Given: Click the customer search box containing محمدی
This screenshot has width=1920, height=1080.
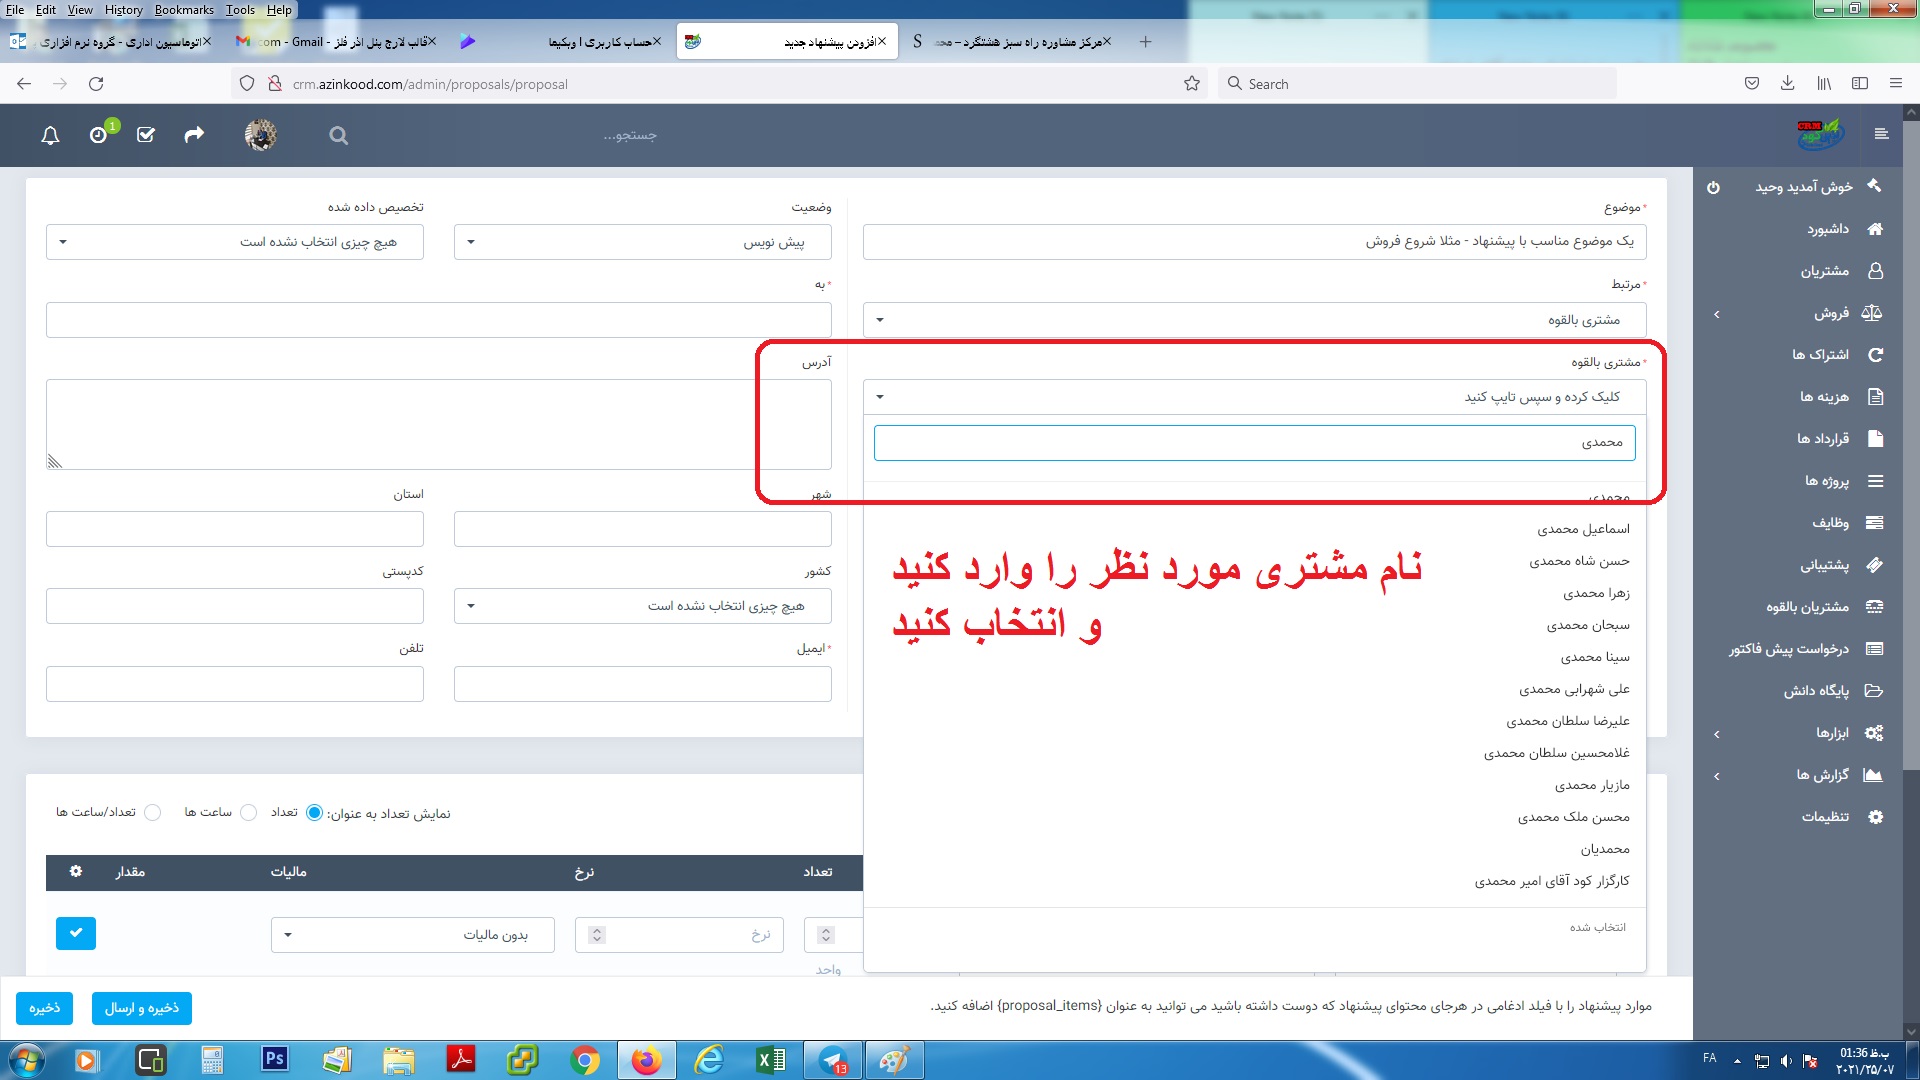Looking at the screenshot, I should tap(1255, 443).
